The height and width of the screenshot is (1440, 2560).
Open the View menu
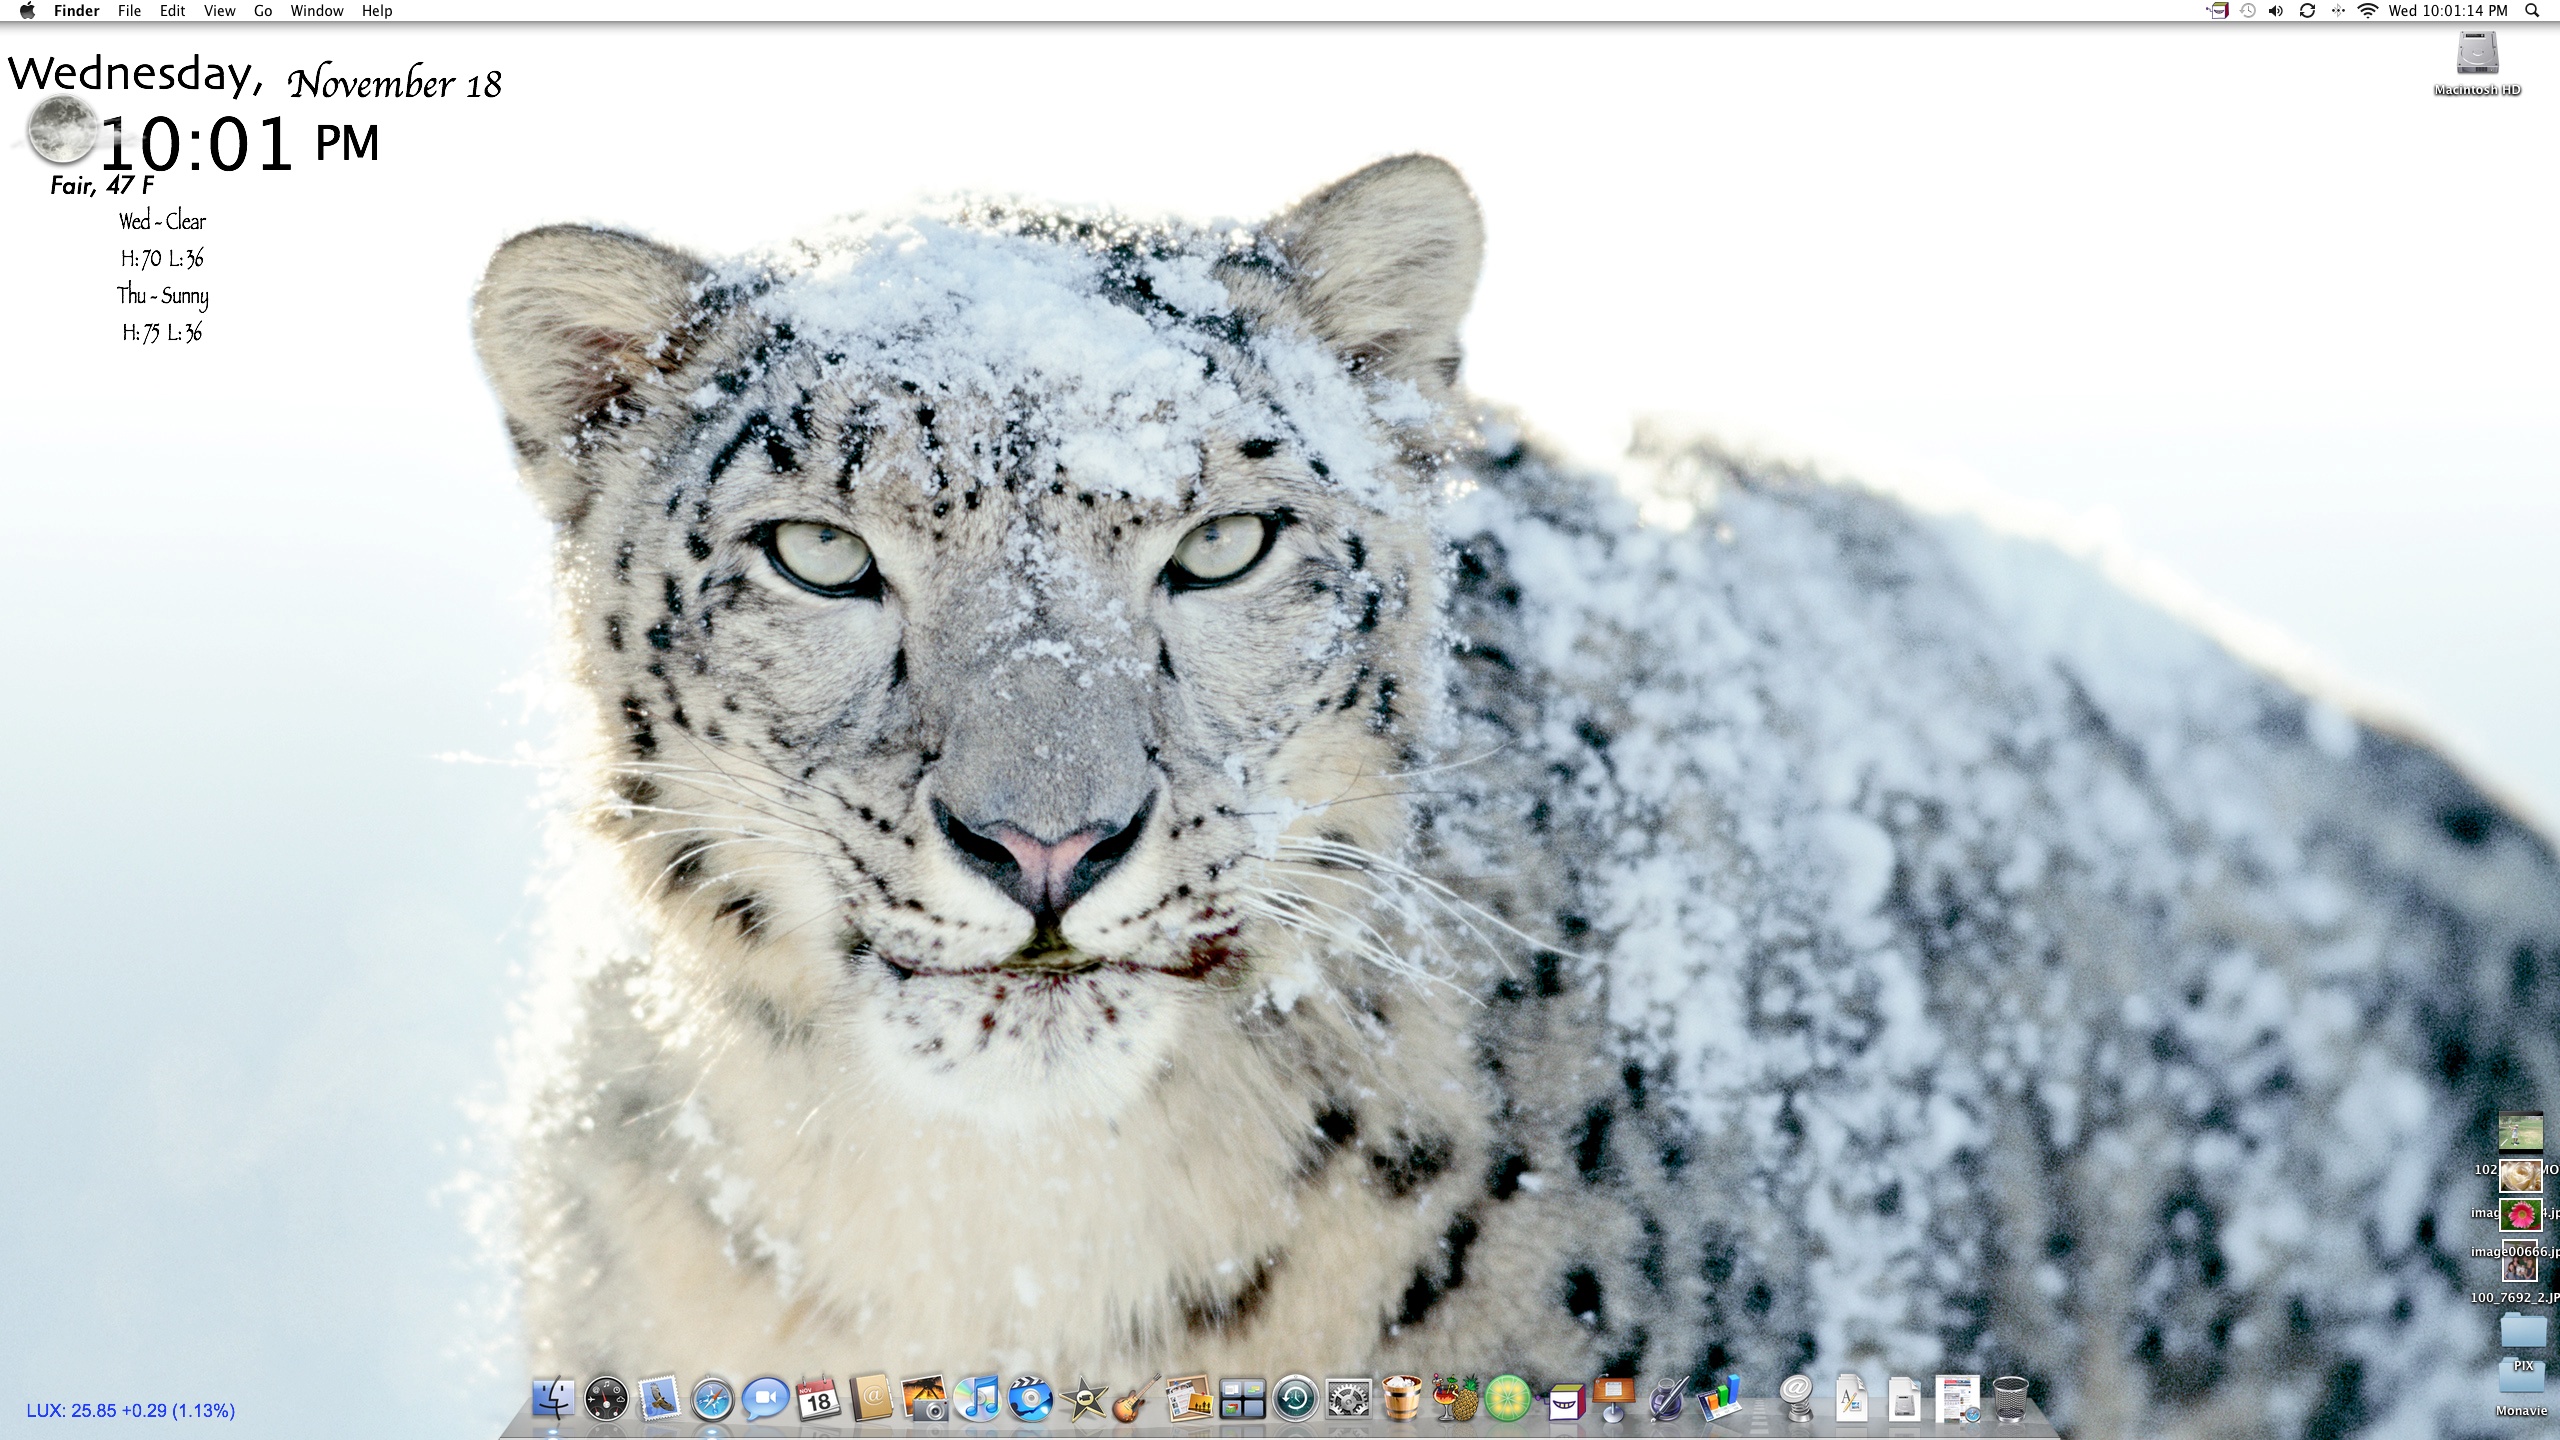[219, 11]
